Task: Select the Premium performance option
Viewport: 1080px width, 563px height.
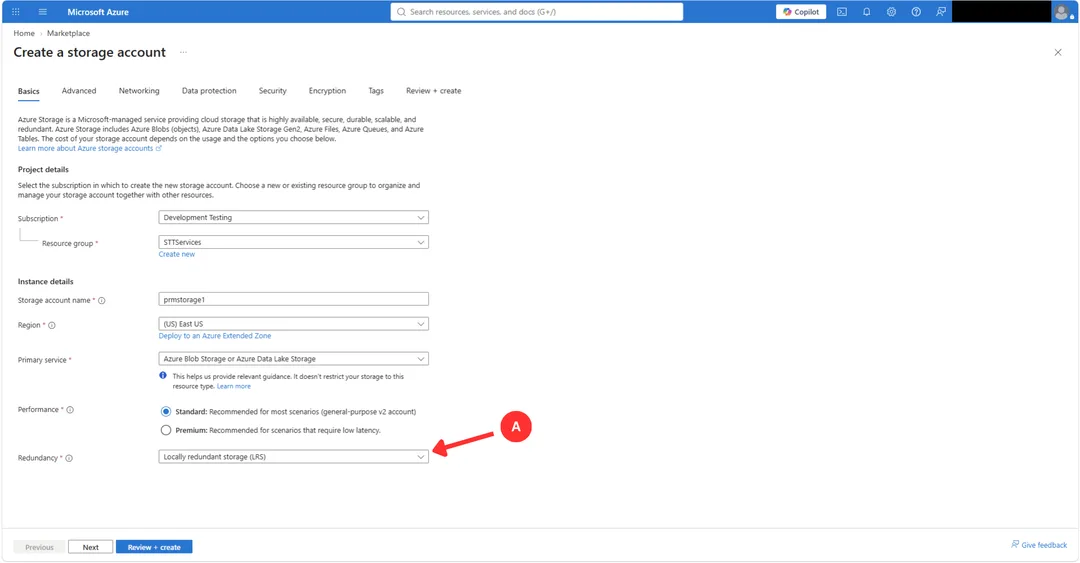Action: [166, 430]
